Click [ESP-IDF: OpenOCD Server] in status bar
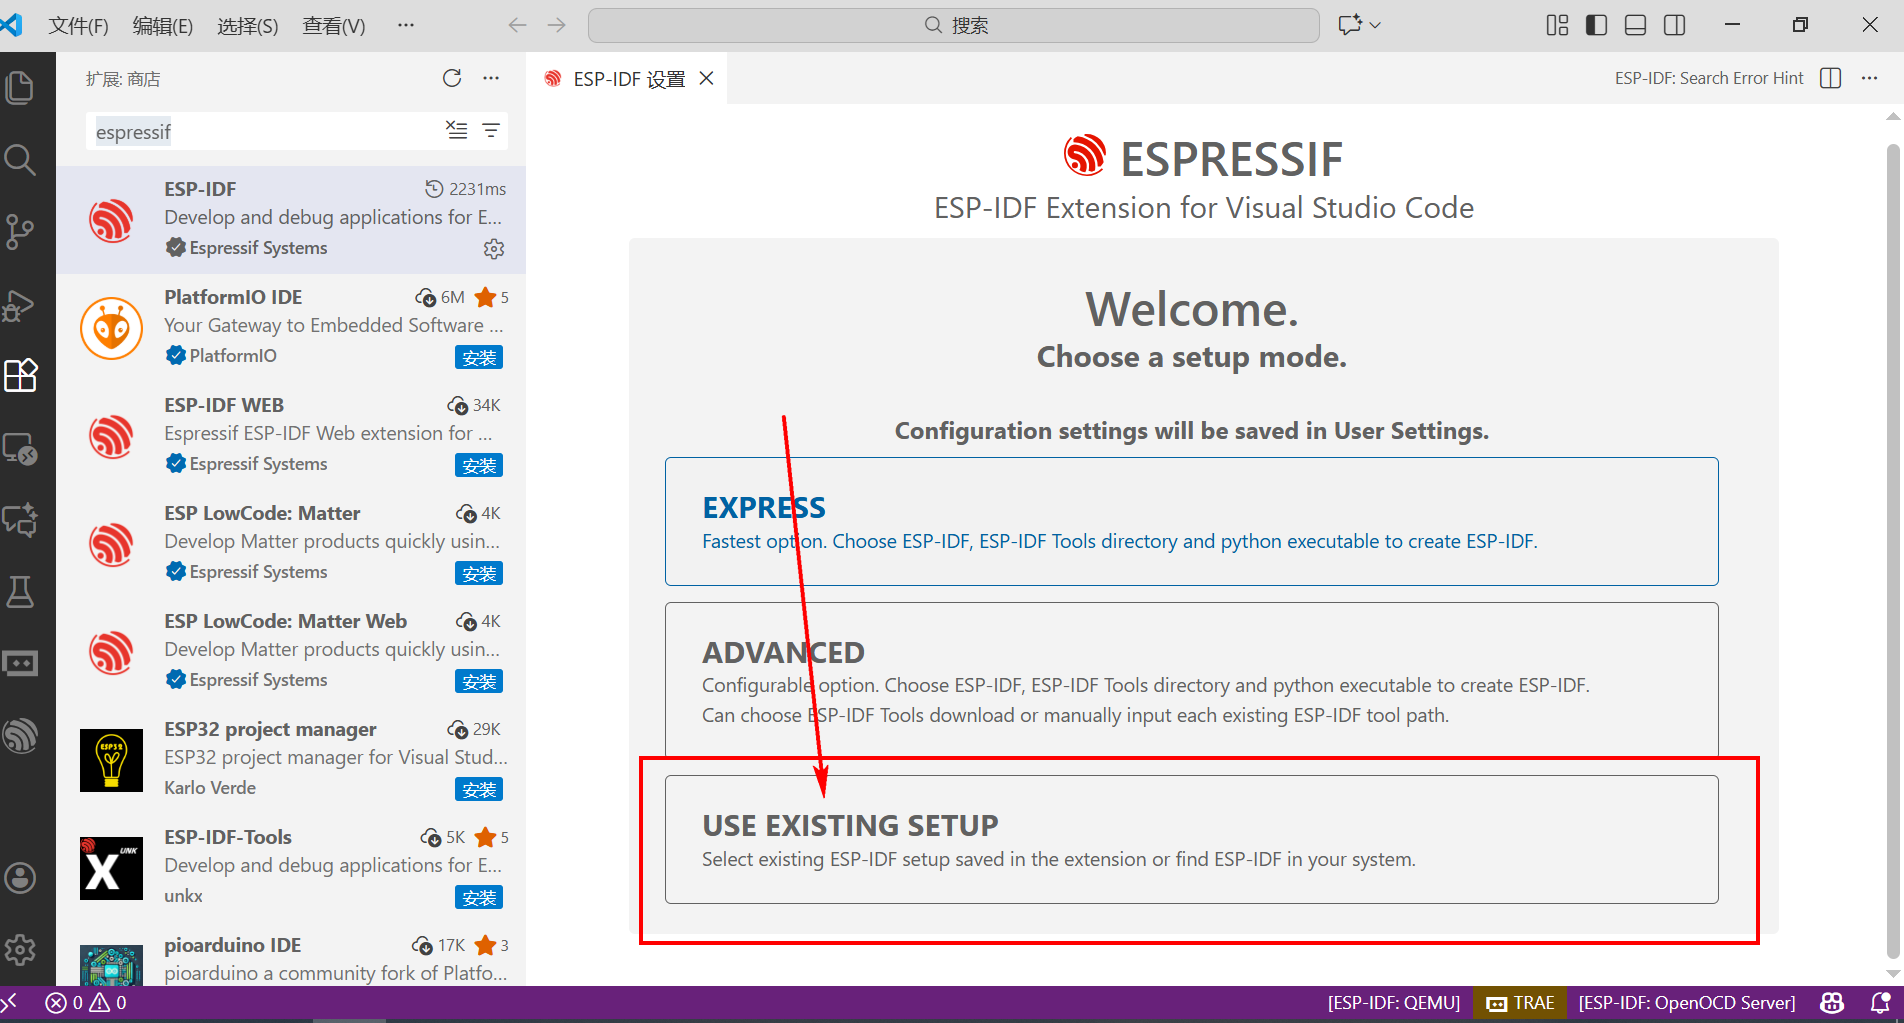 click(1687, 1002)
